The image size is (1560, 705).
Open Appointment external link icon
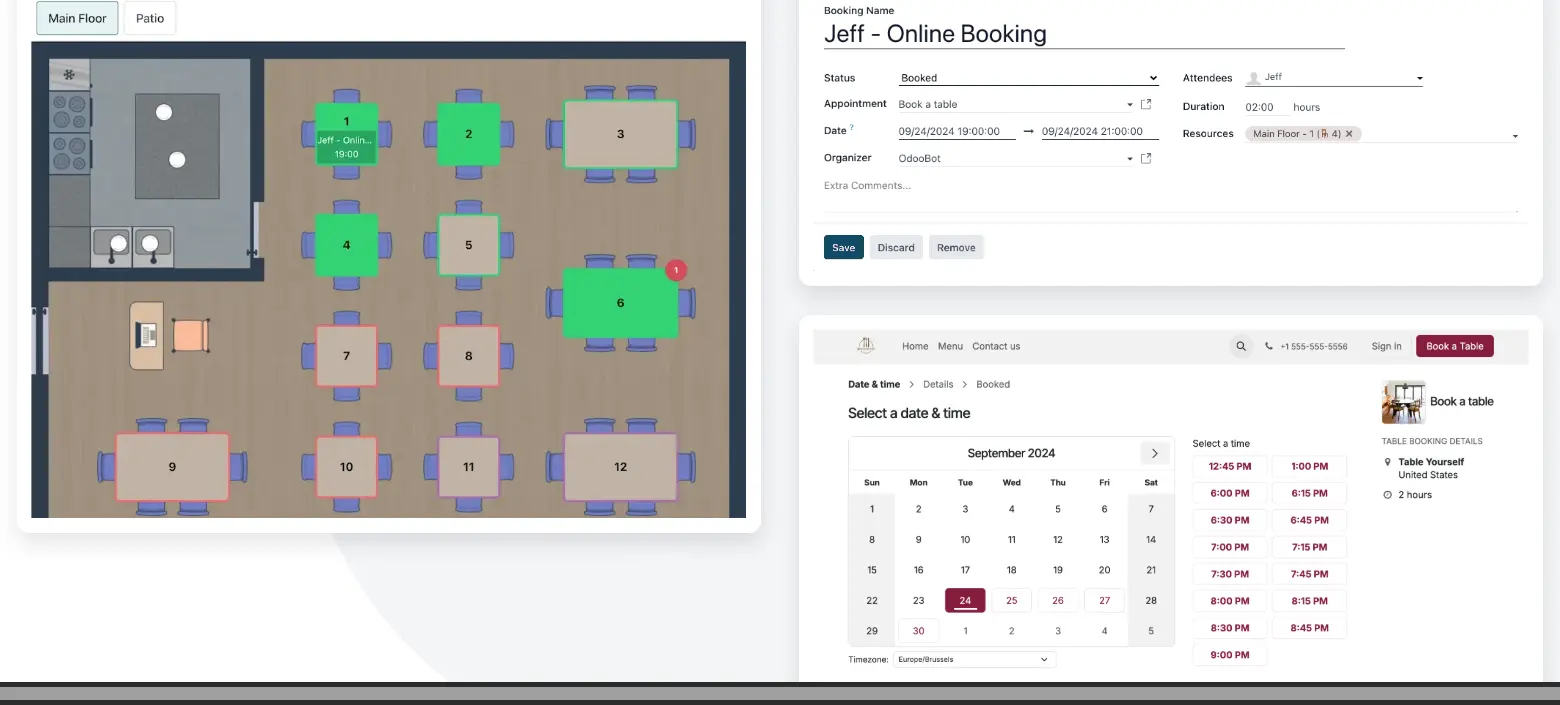(x=1146, y=104)
